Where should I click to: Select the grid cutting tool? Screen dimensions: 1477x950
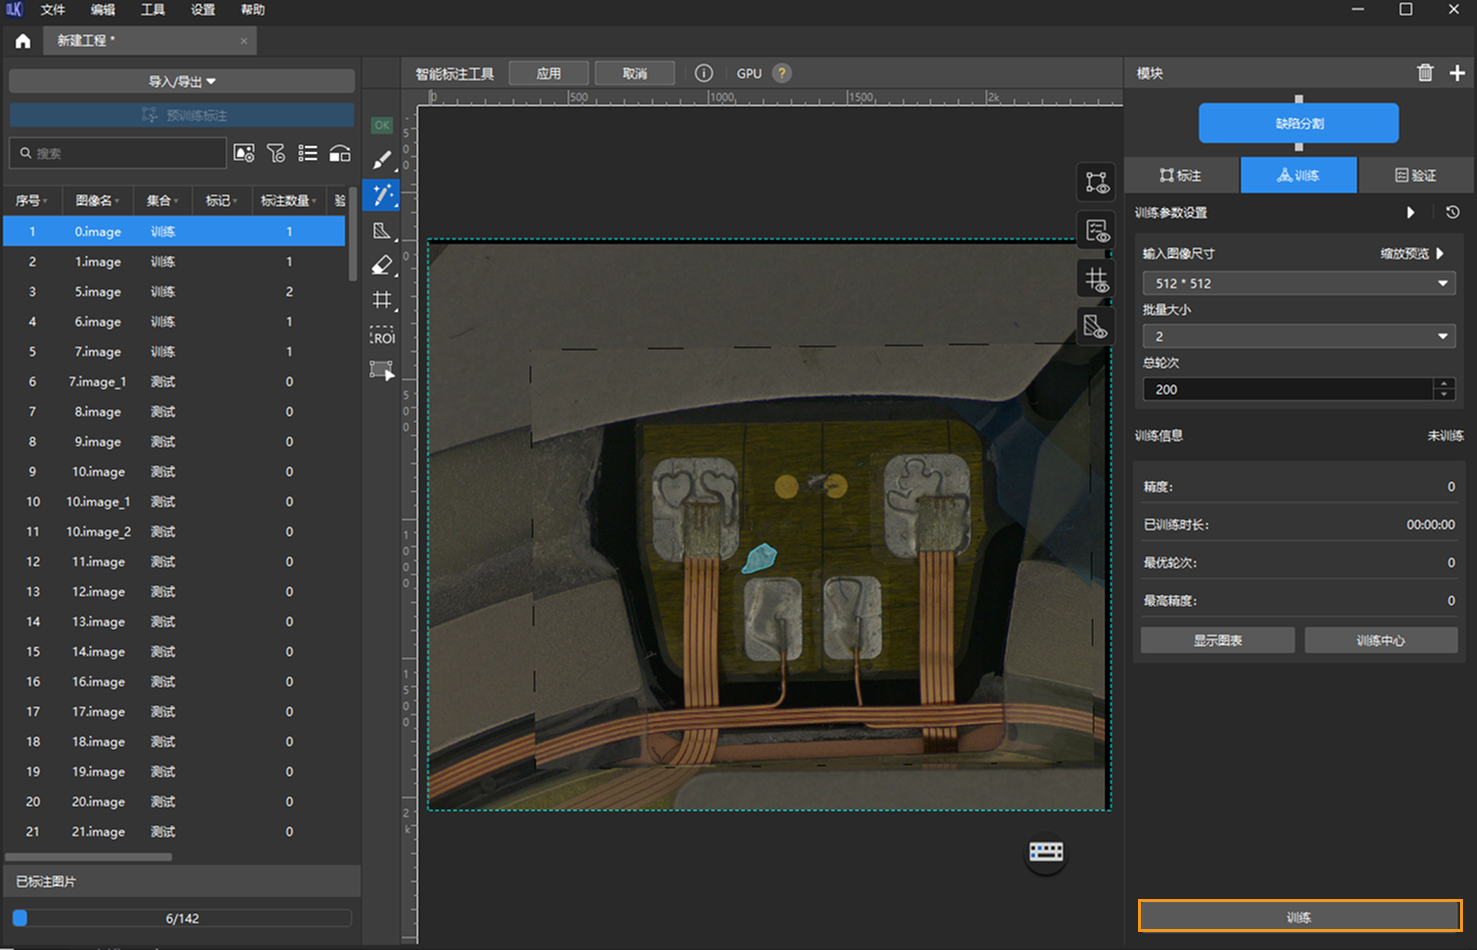click(x=382, y=299)
